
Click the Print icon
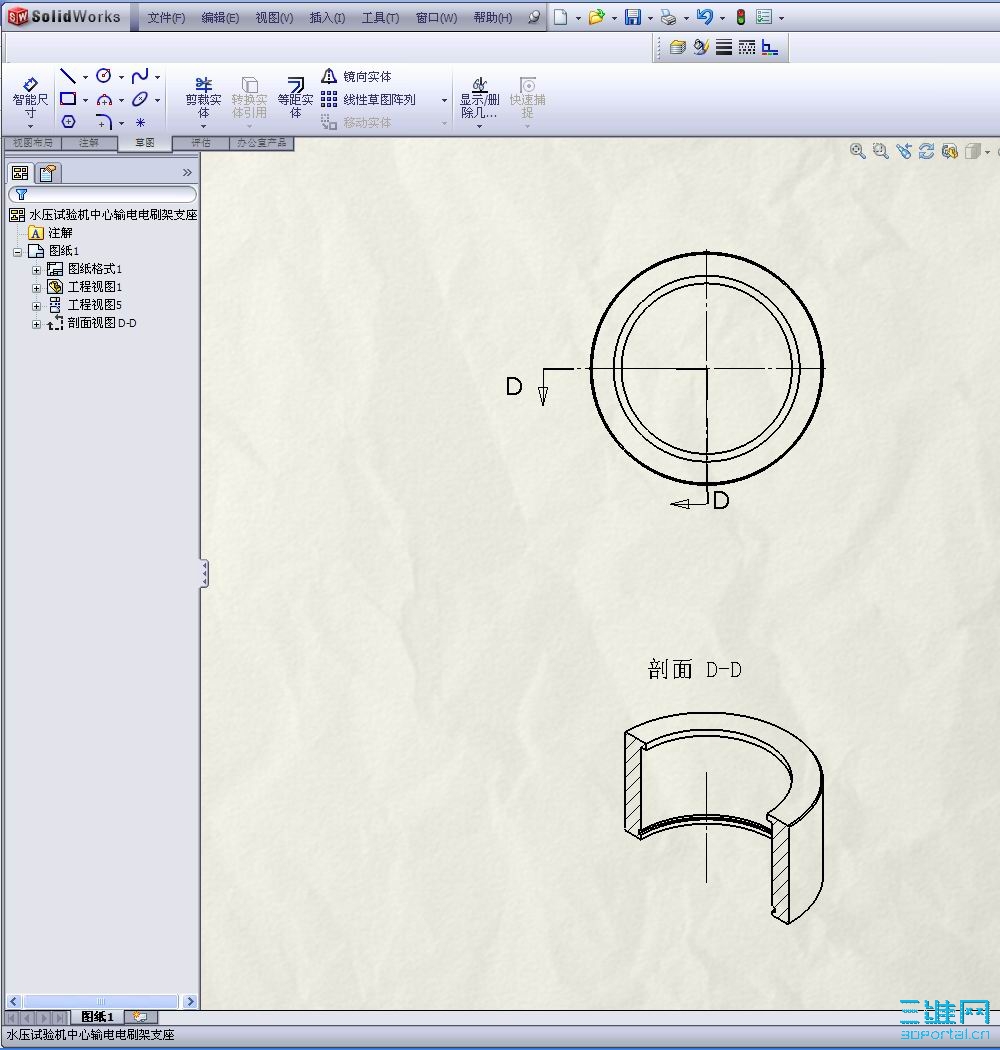668,17
